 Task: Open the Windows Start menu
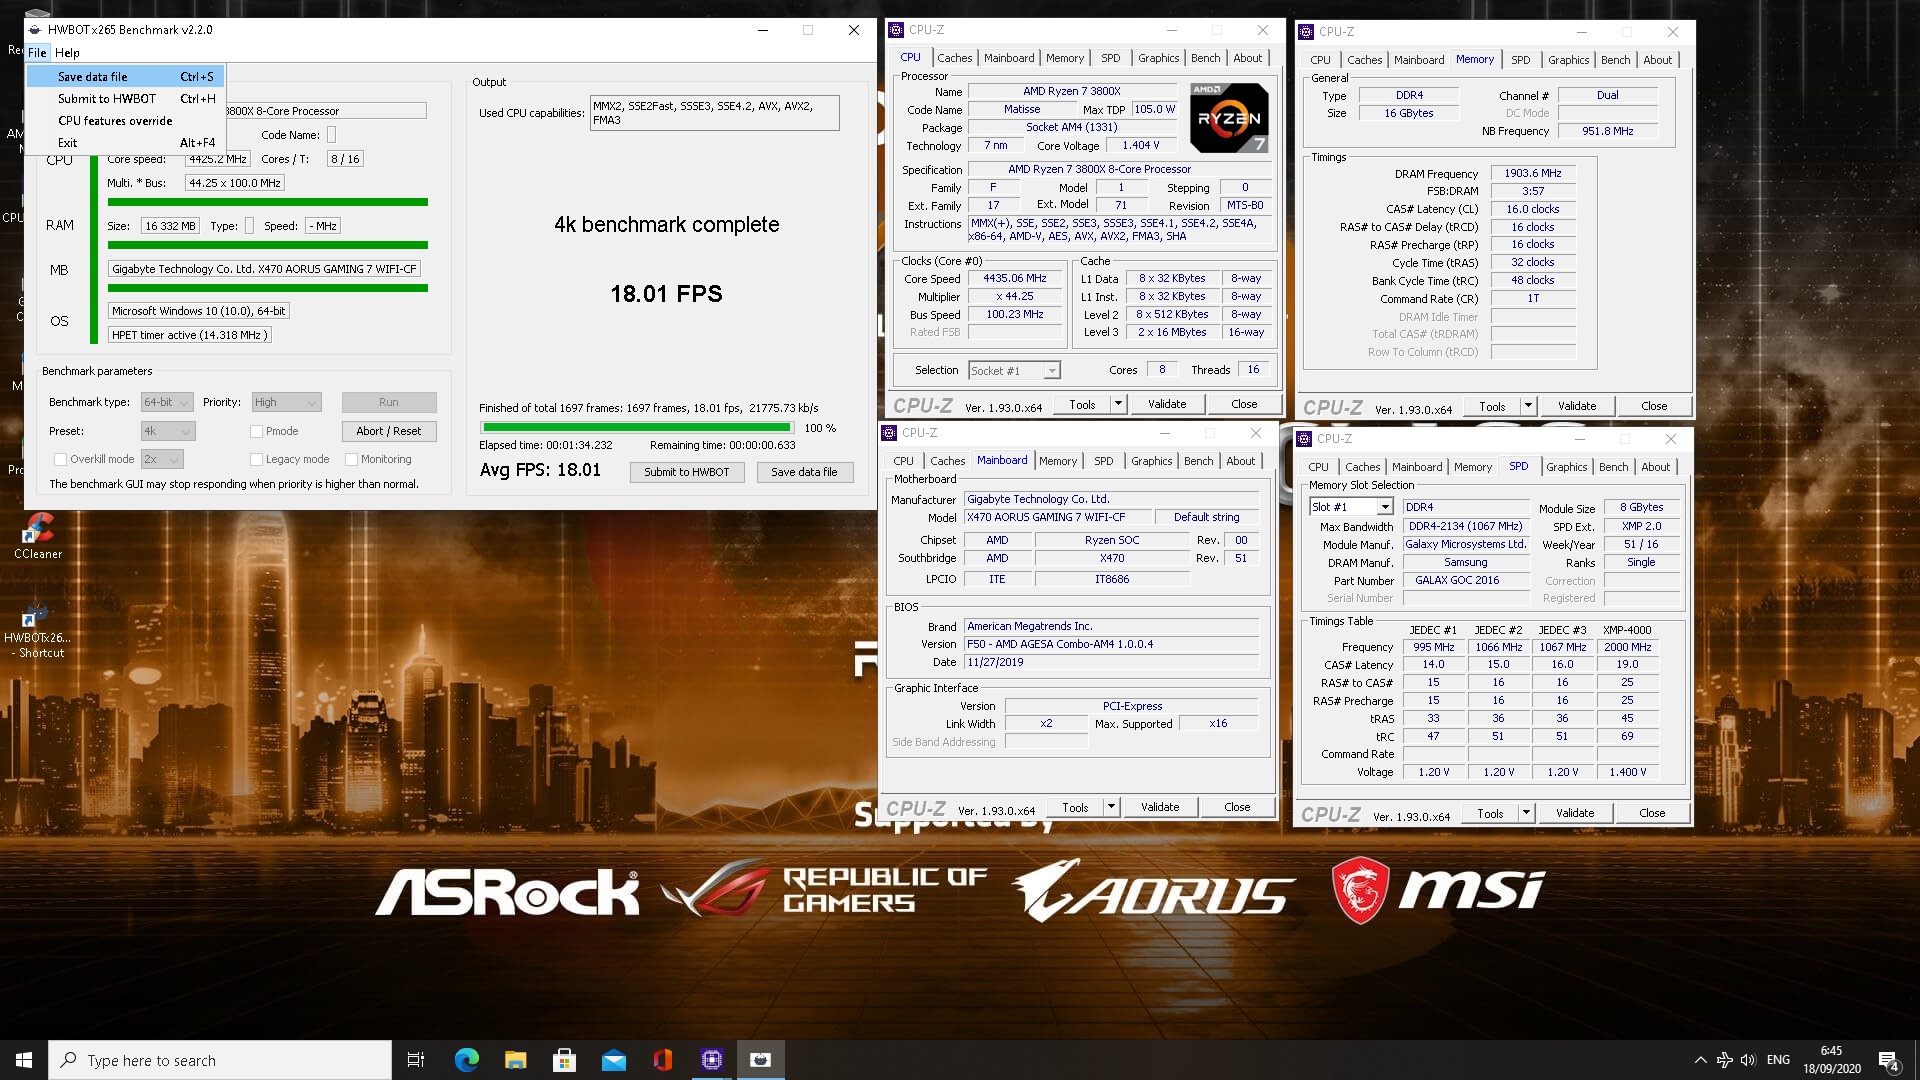24,1060
